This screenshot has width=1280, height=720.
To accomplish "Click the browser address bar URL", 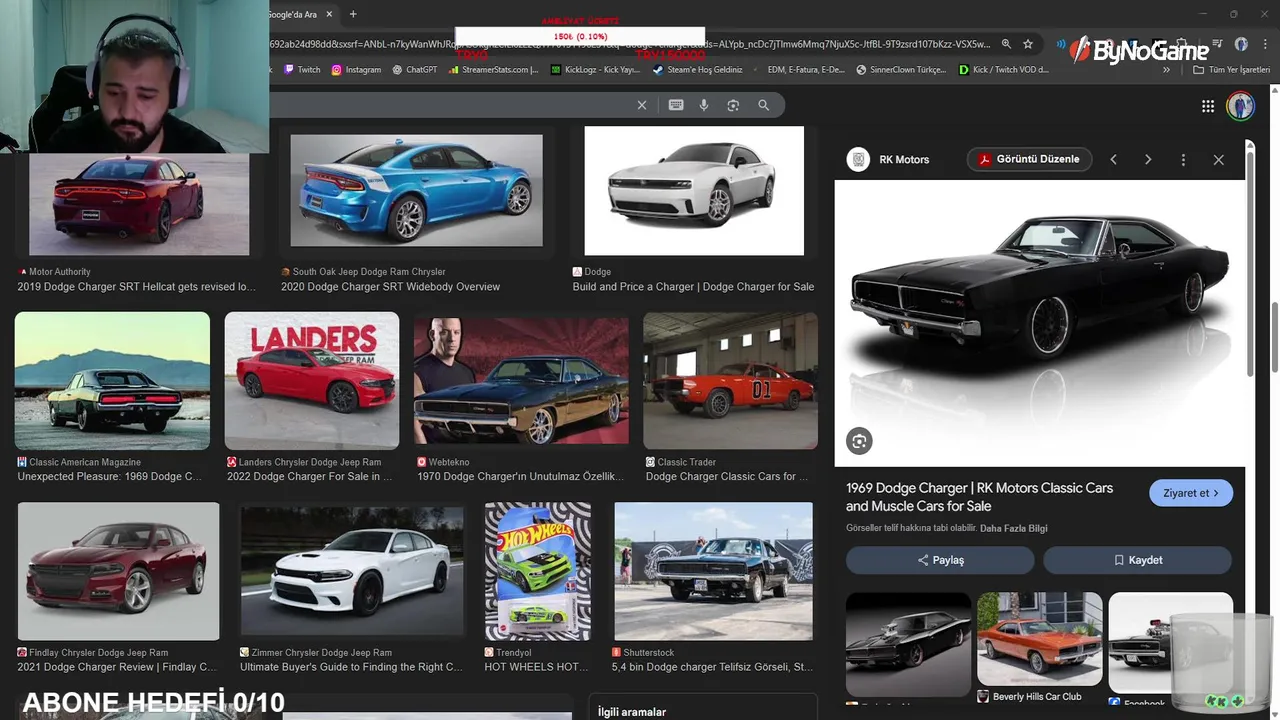I will click(630, 44).
